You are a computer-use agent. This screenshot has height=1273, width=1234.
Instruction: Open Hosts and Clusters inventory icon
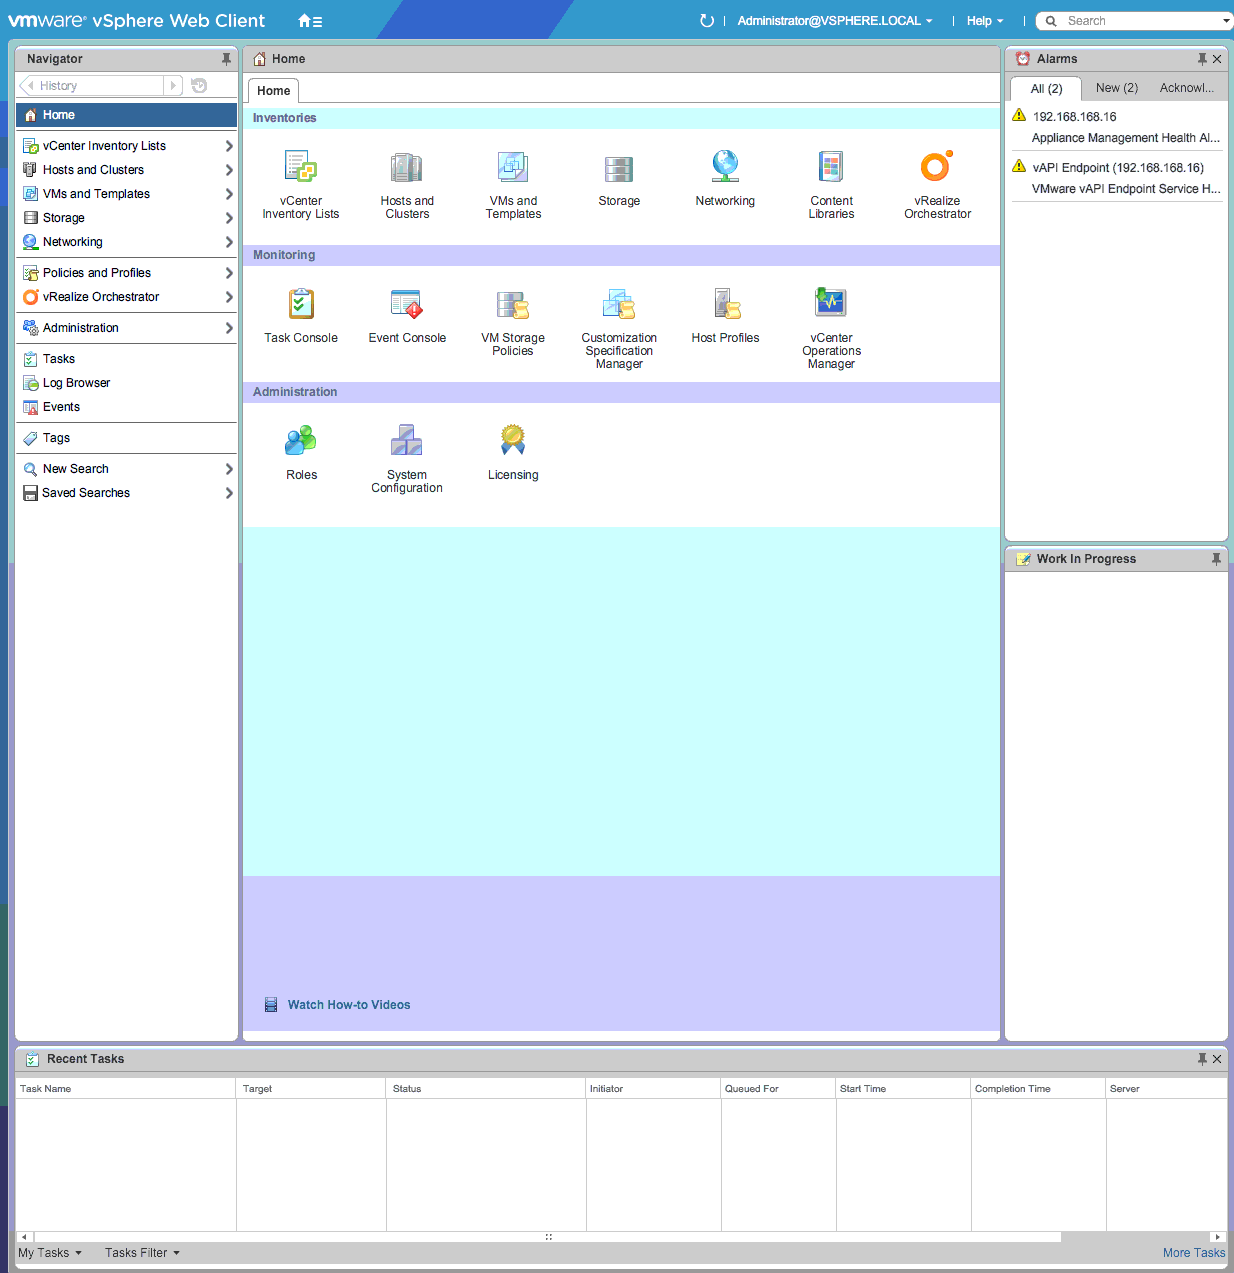coord(406,168)
